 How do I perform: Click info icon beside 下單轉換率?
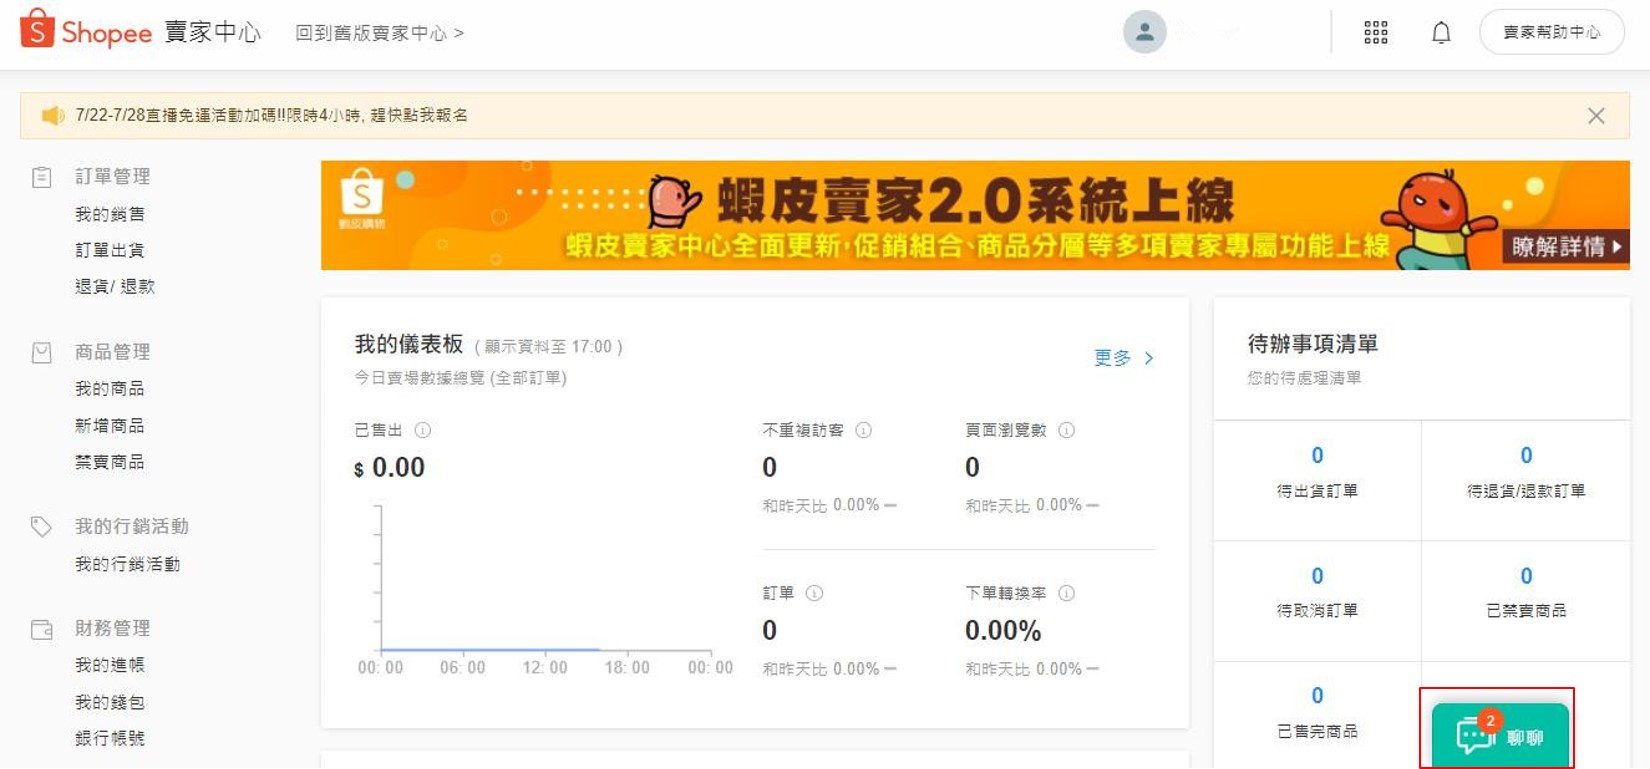(1067, 593)
